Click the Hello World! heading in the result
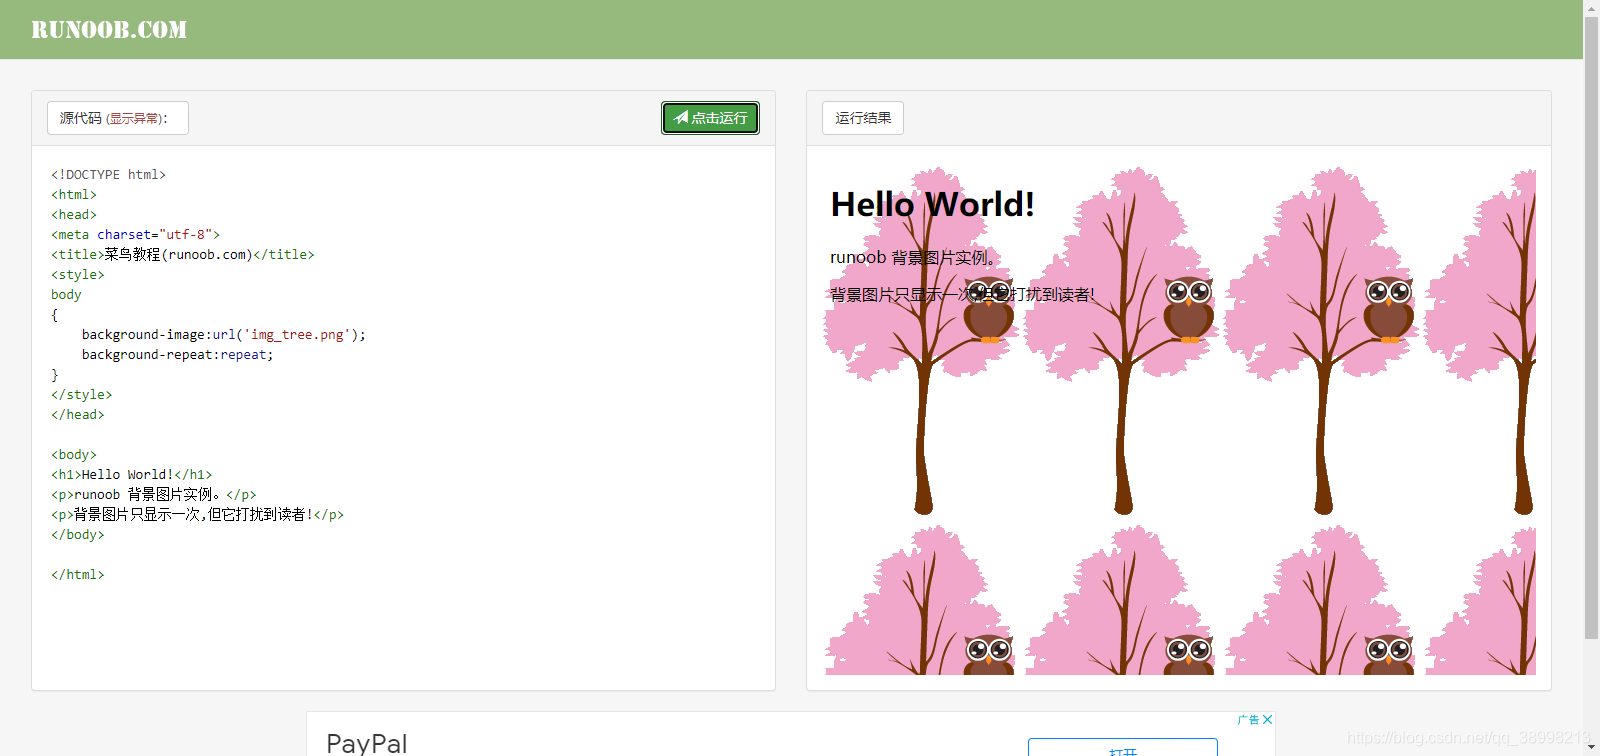Image resolution: width=1600 pixels, height=756 pixels. [933, 204]
